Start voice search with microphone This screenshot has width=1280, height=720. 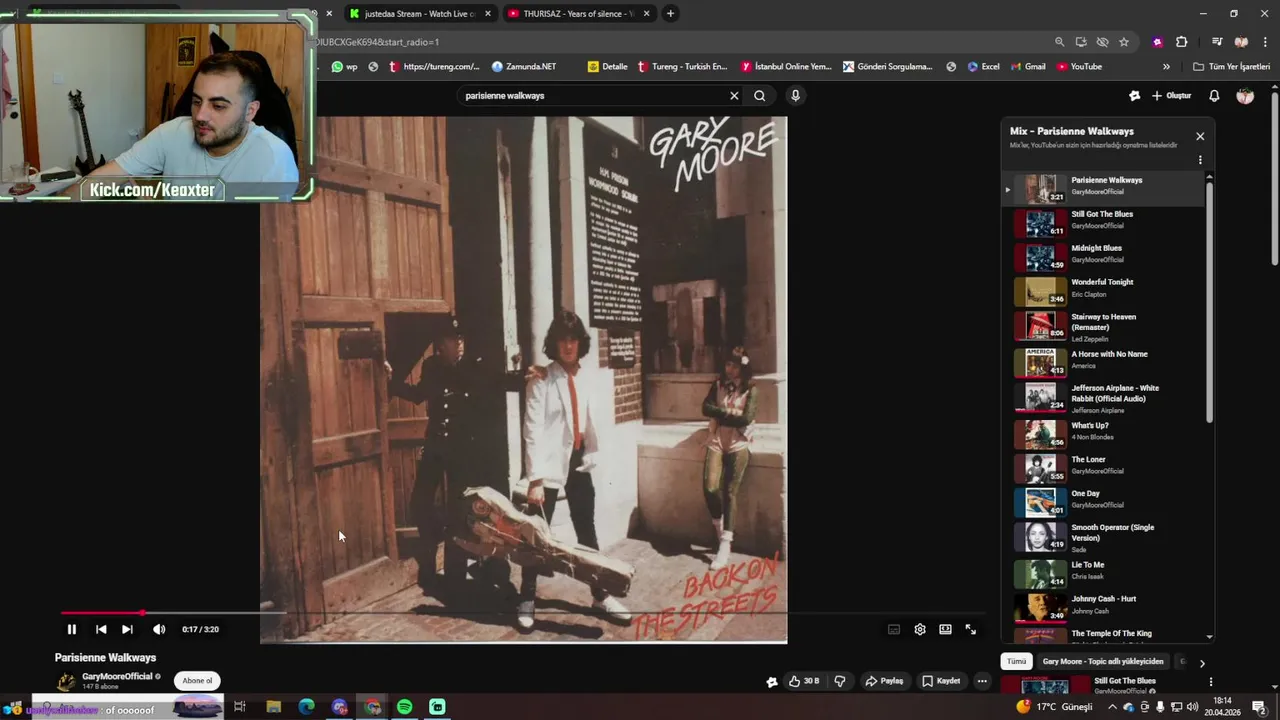coord(795,96)
